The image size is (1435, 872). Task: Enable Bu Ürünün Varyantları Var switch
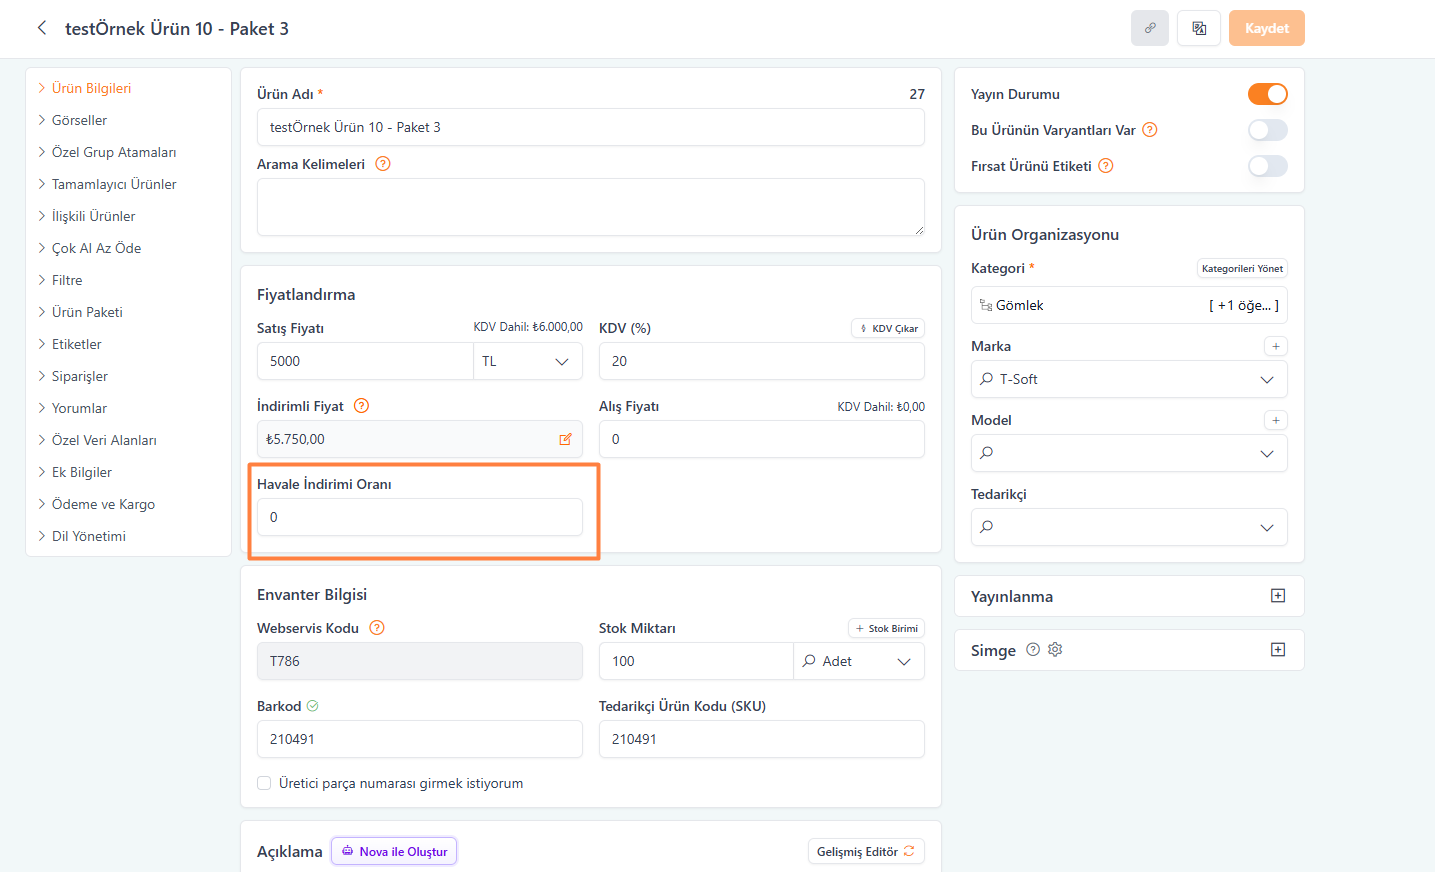1267,130
